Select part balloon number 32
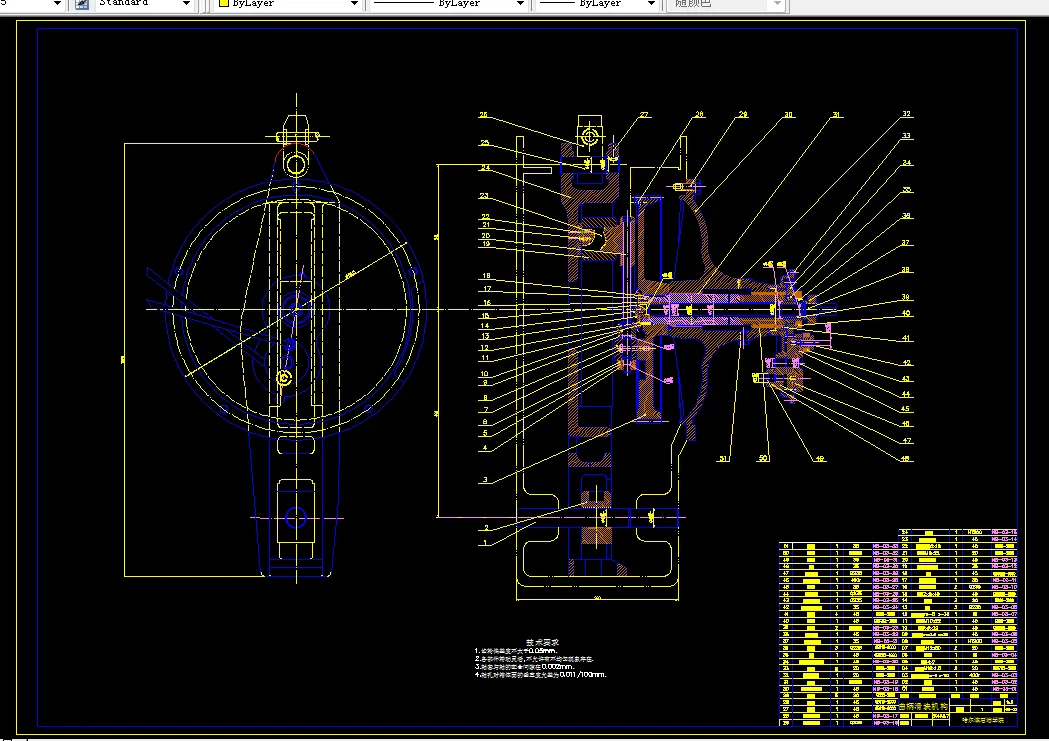The width and height of the screenshot is (1049, 741). click(x=907, y=114)
